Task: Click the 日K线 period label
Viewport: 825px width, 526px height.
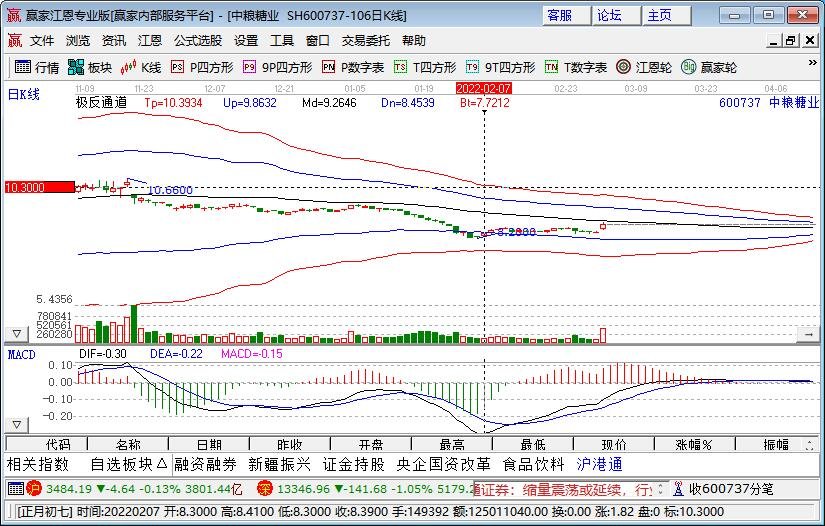Action: 24,95
